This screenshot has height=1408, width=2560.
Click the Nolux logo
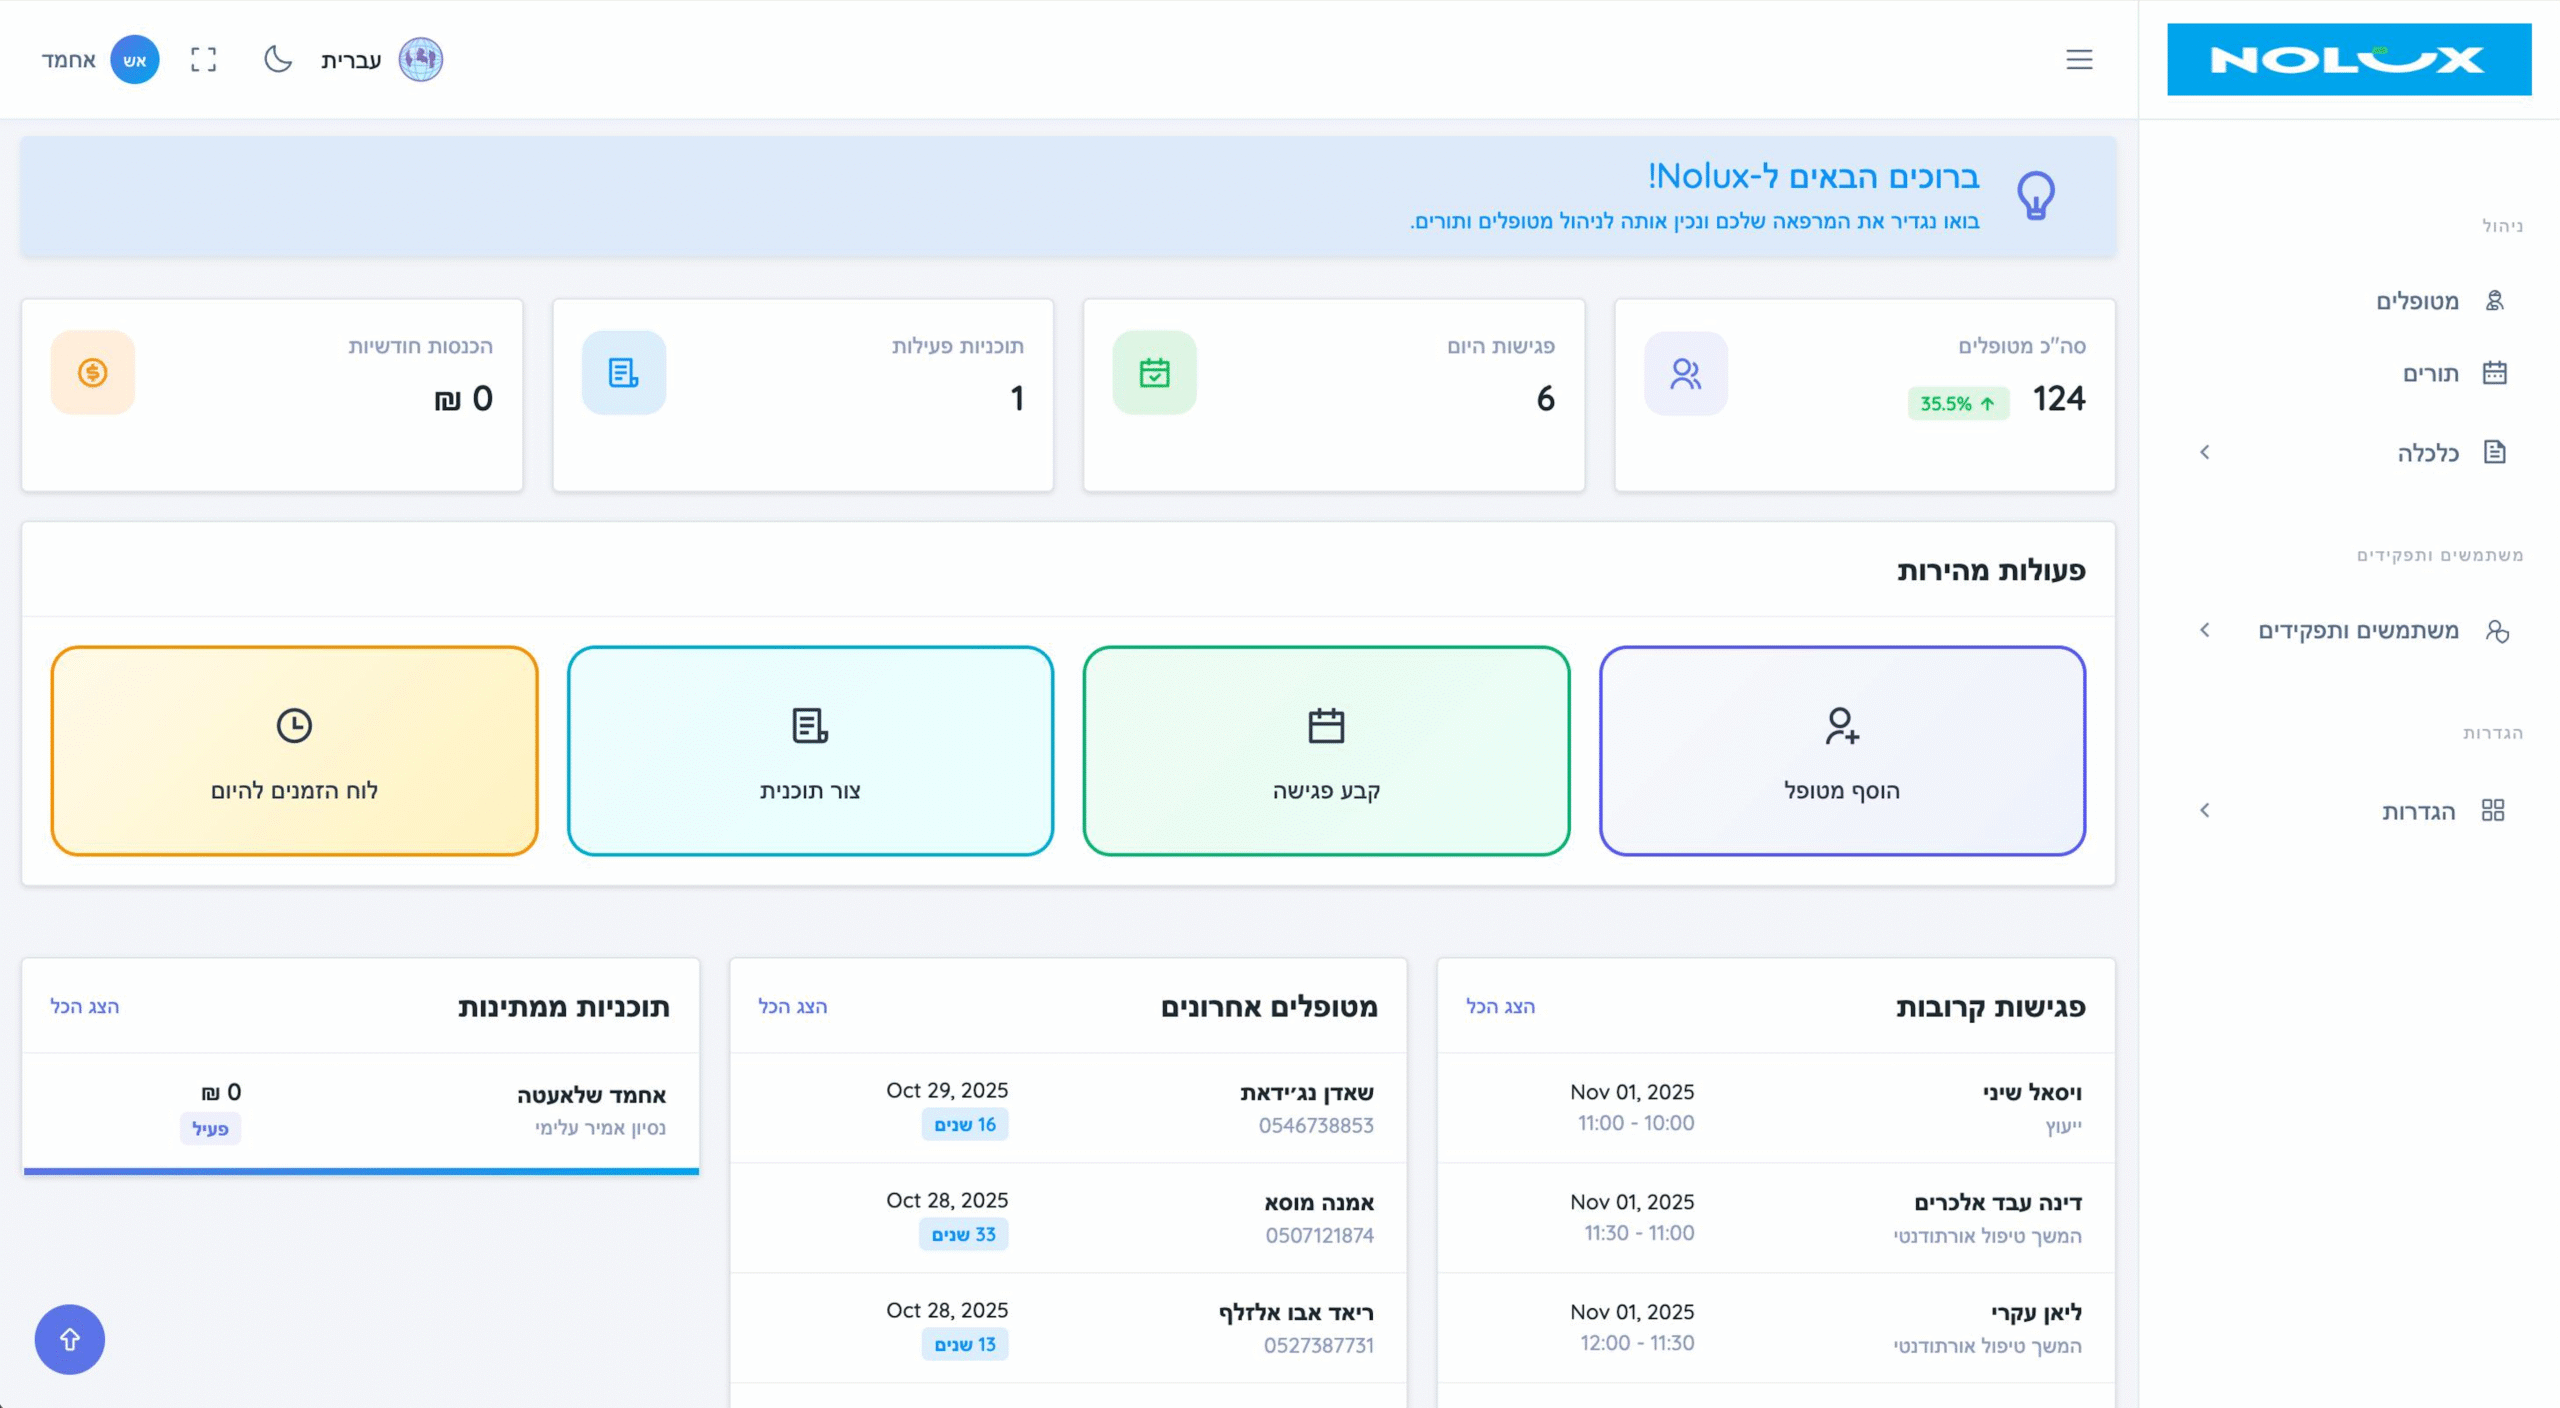tap(2348, 60)
